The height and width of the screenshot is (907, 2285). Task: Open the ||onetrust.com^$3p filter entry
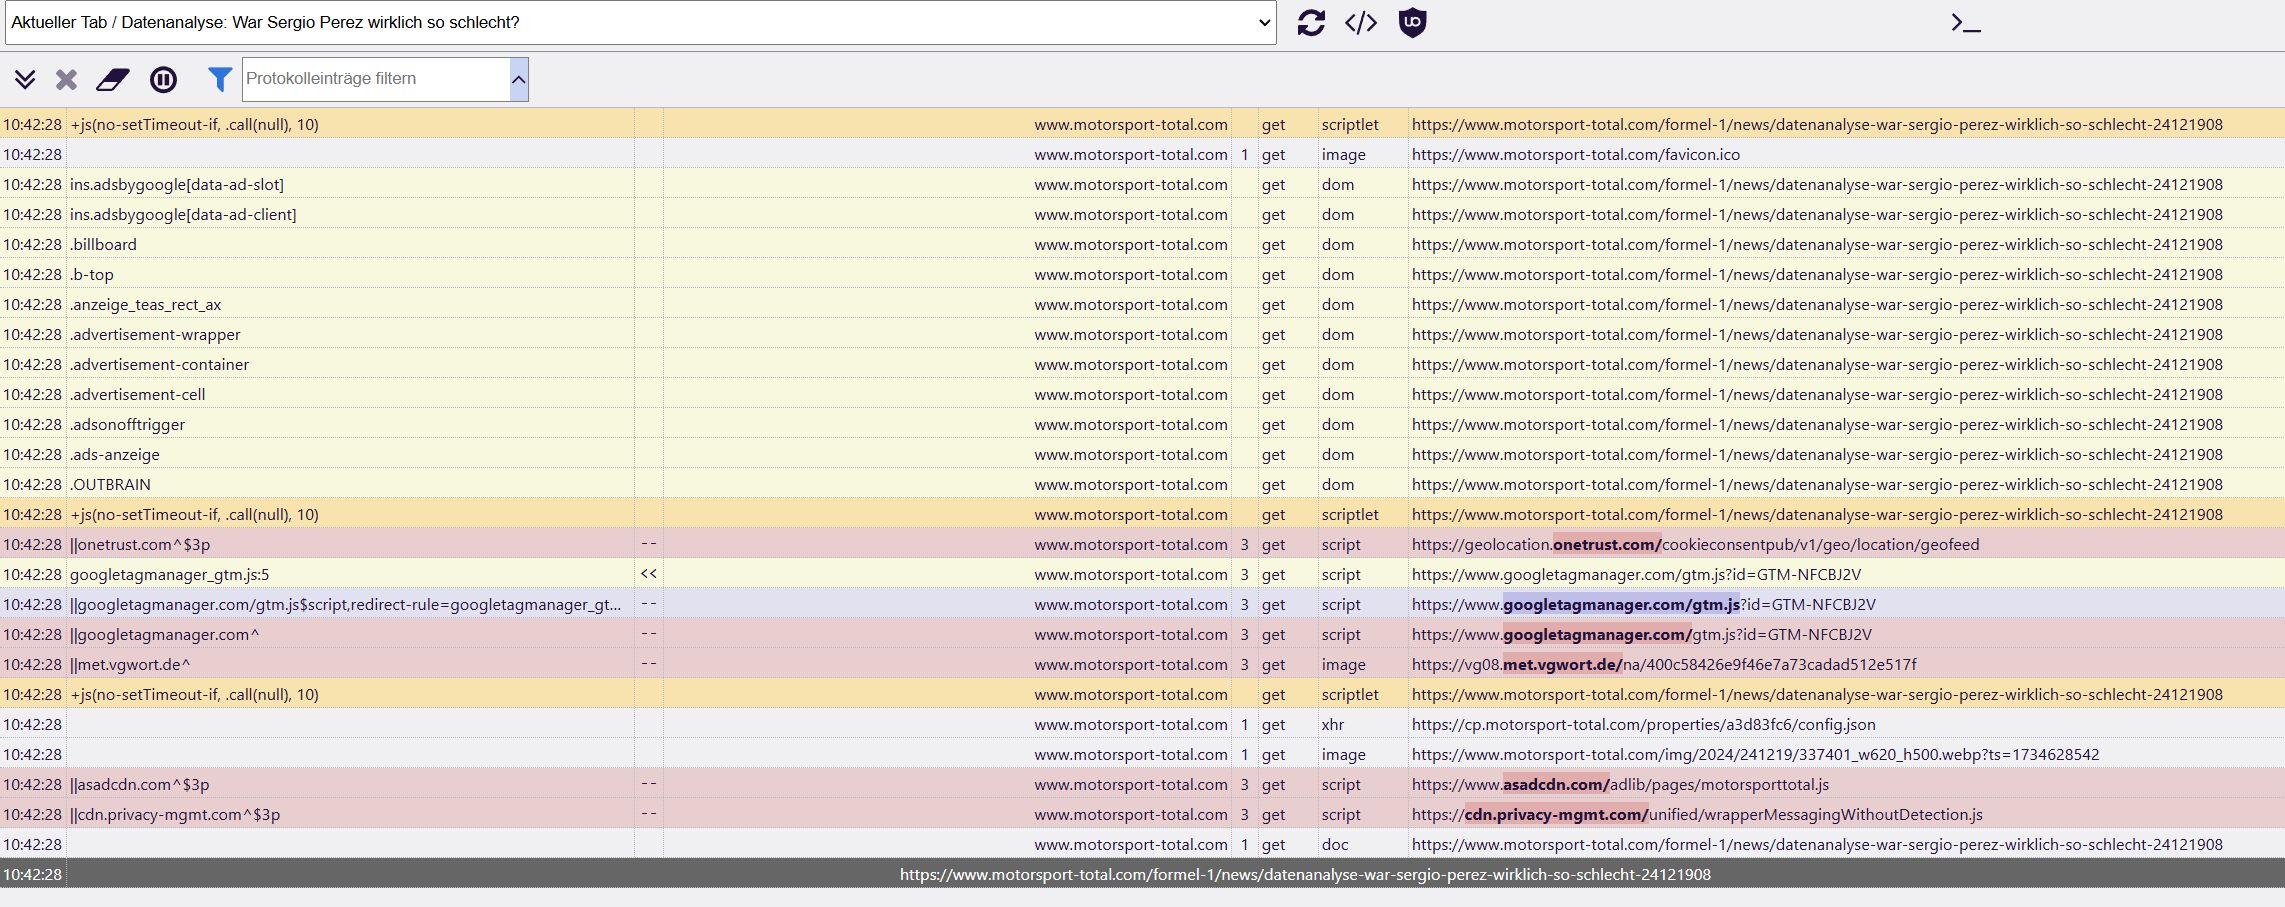pos(140,544)
